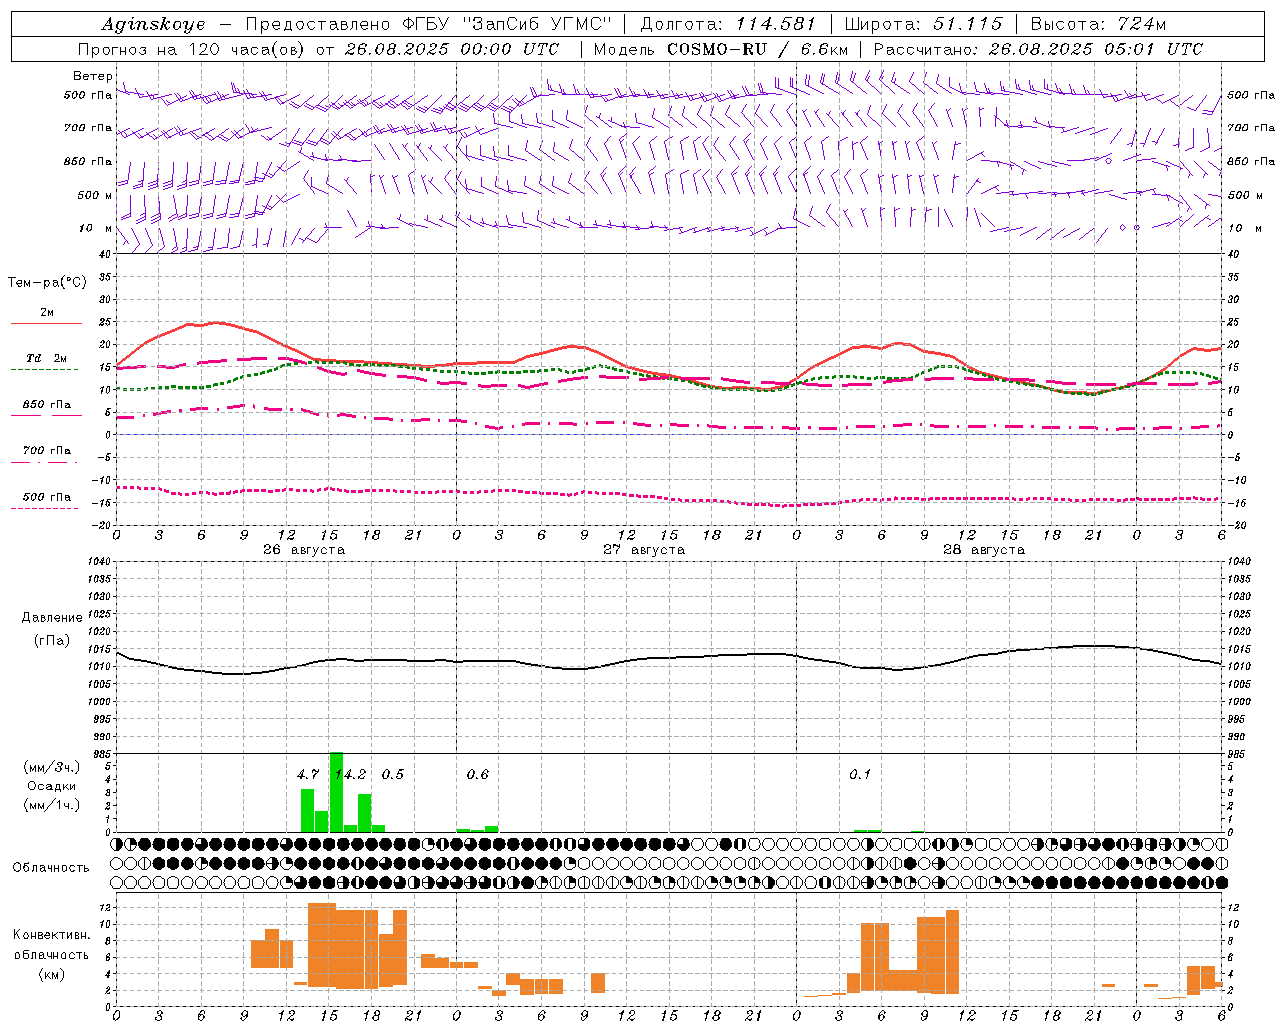Click the '850 гПа' temperature legend entry
The width and height of the screenshot is (1280, 1024).
pos(47,405)
